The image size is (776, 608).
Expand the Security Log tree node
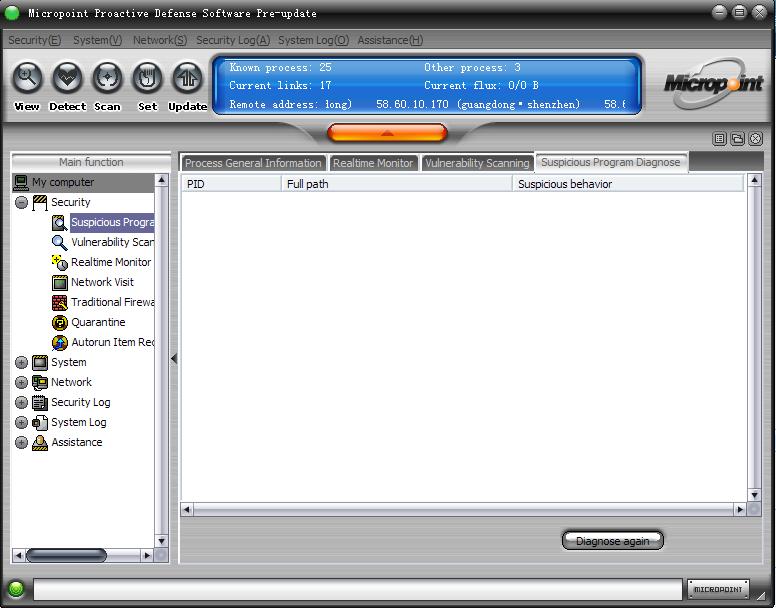21,403
